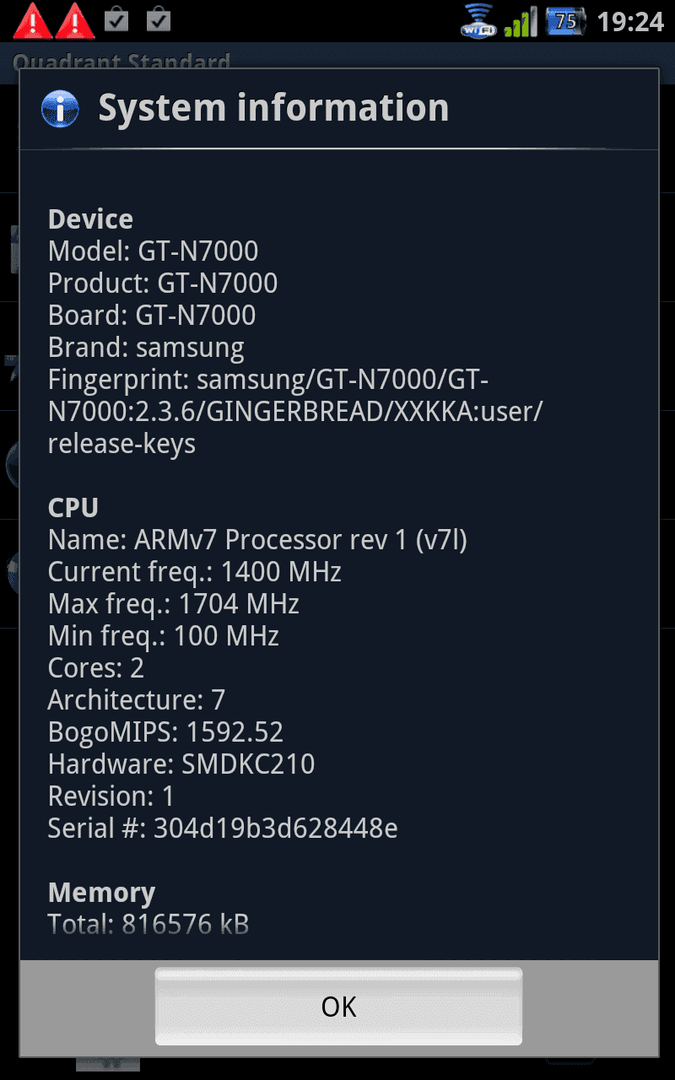This screenshot has width=675, height=1080.
Task: Click the blue info icon
Action: 60,109
